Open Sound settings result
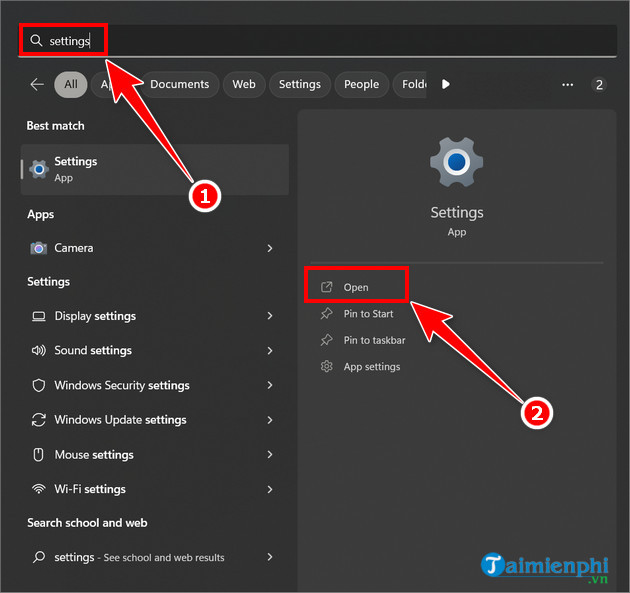 [x=155, y=350]
